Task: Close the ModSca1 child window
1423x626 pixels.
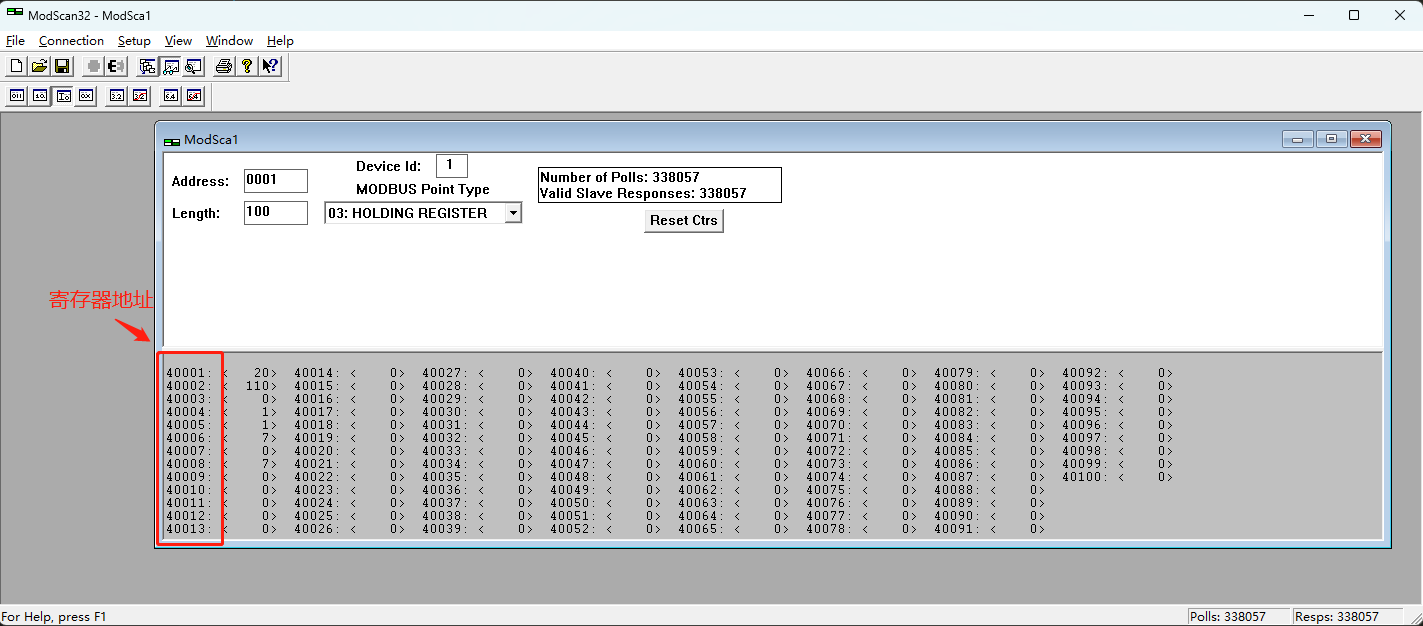Action: (1365, 139)
